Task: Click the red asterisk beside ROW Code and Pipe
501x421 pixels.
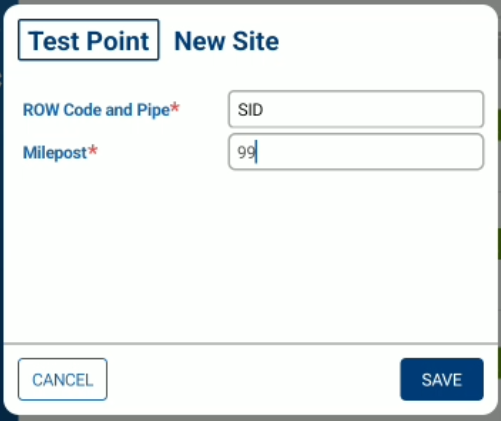Action: [x=175, y=108]
